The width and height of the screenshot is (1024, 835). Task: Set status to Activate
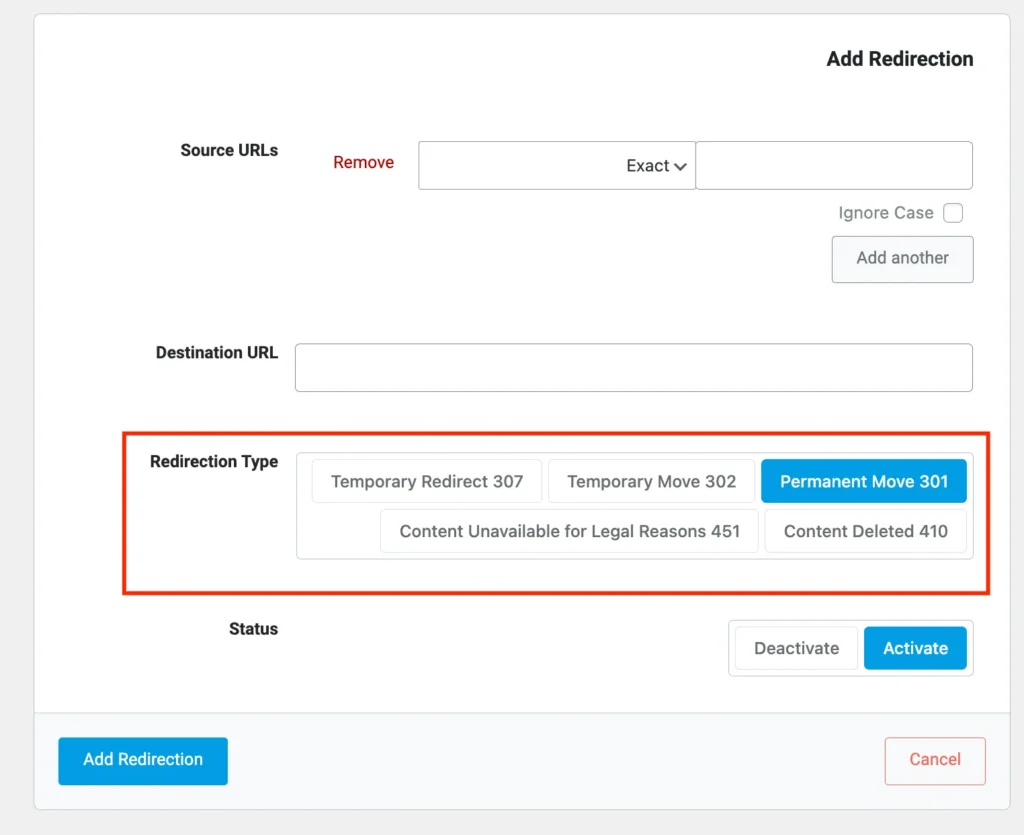(x=915, y=648)
